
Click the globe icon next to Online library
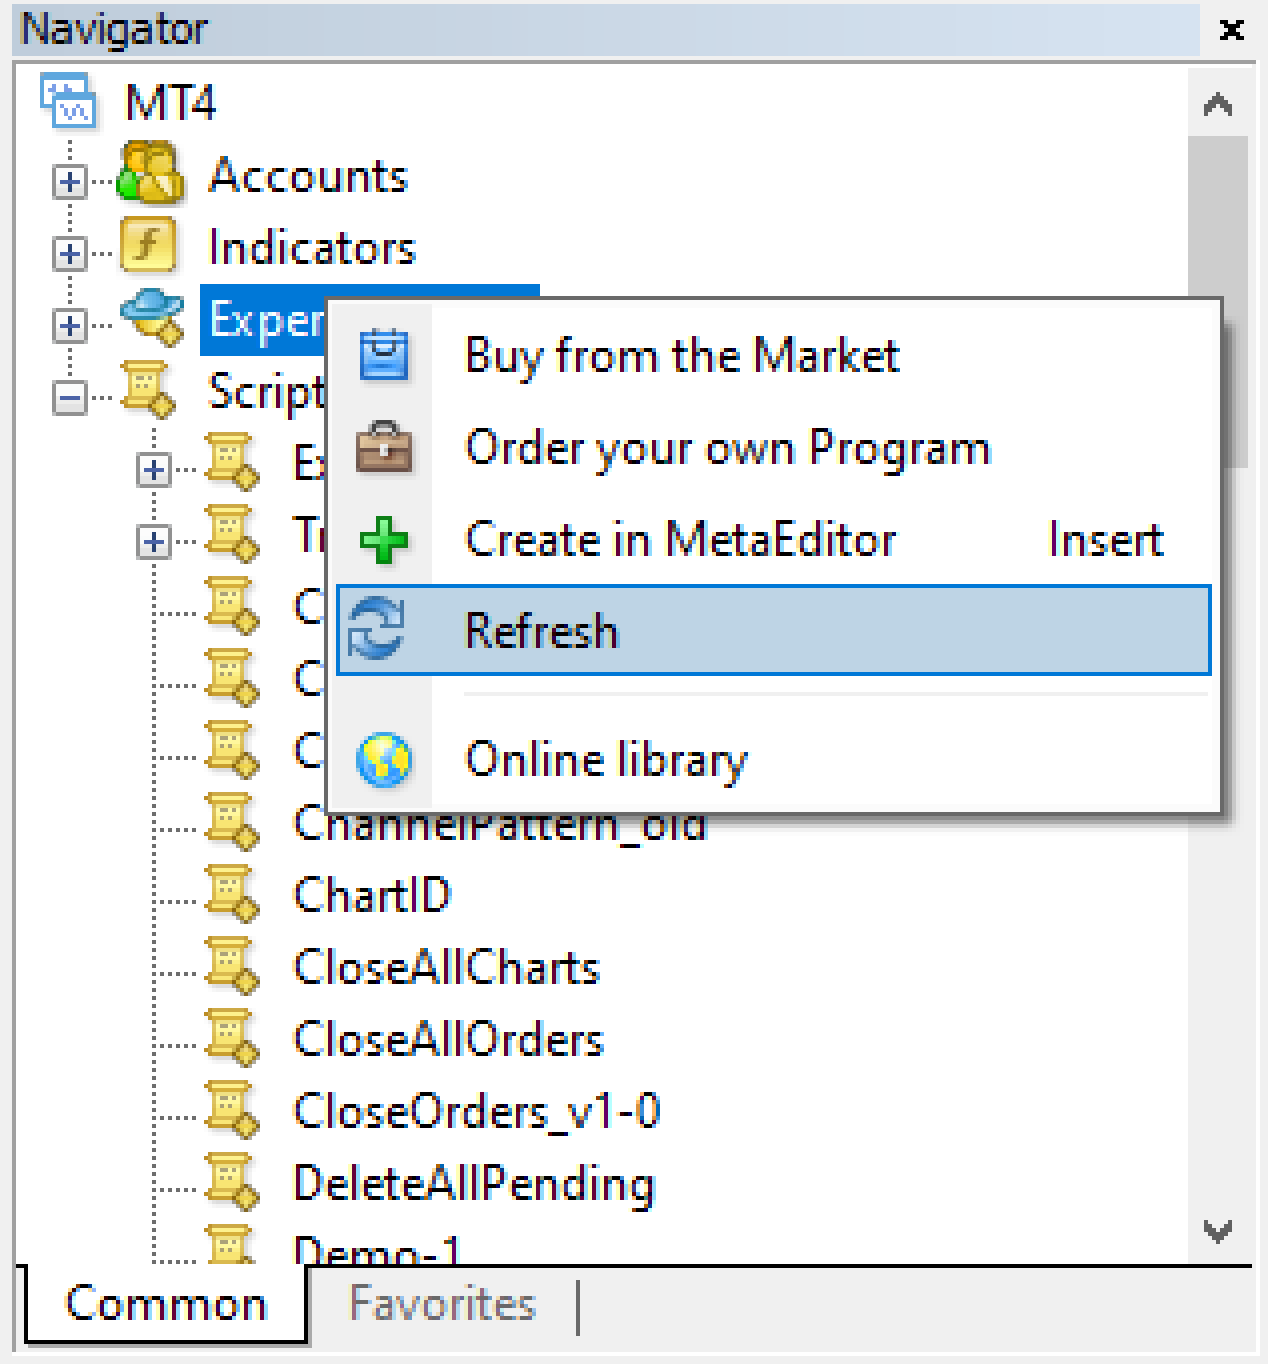(383, 759)
